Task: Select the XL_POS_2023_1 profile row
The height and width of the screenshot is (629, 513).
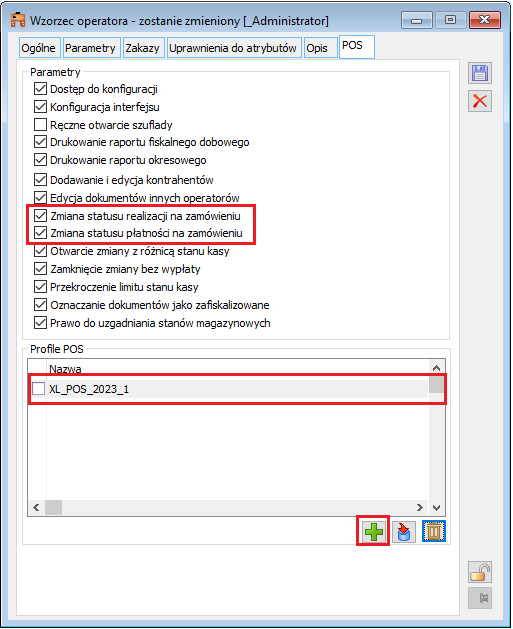Action: 228,389
